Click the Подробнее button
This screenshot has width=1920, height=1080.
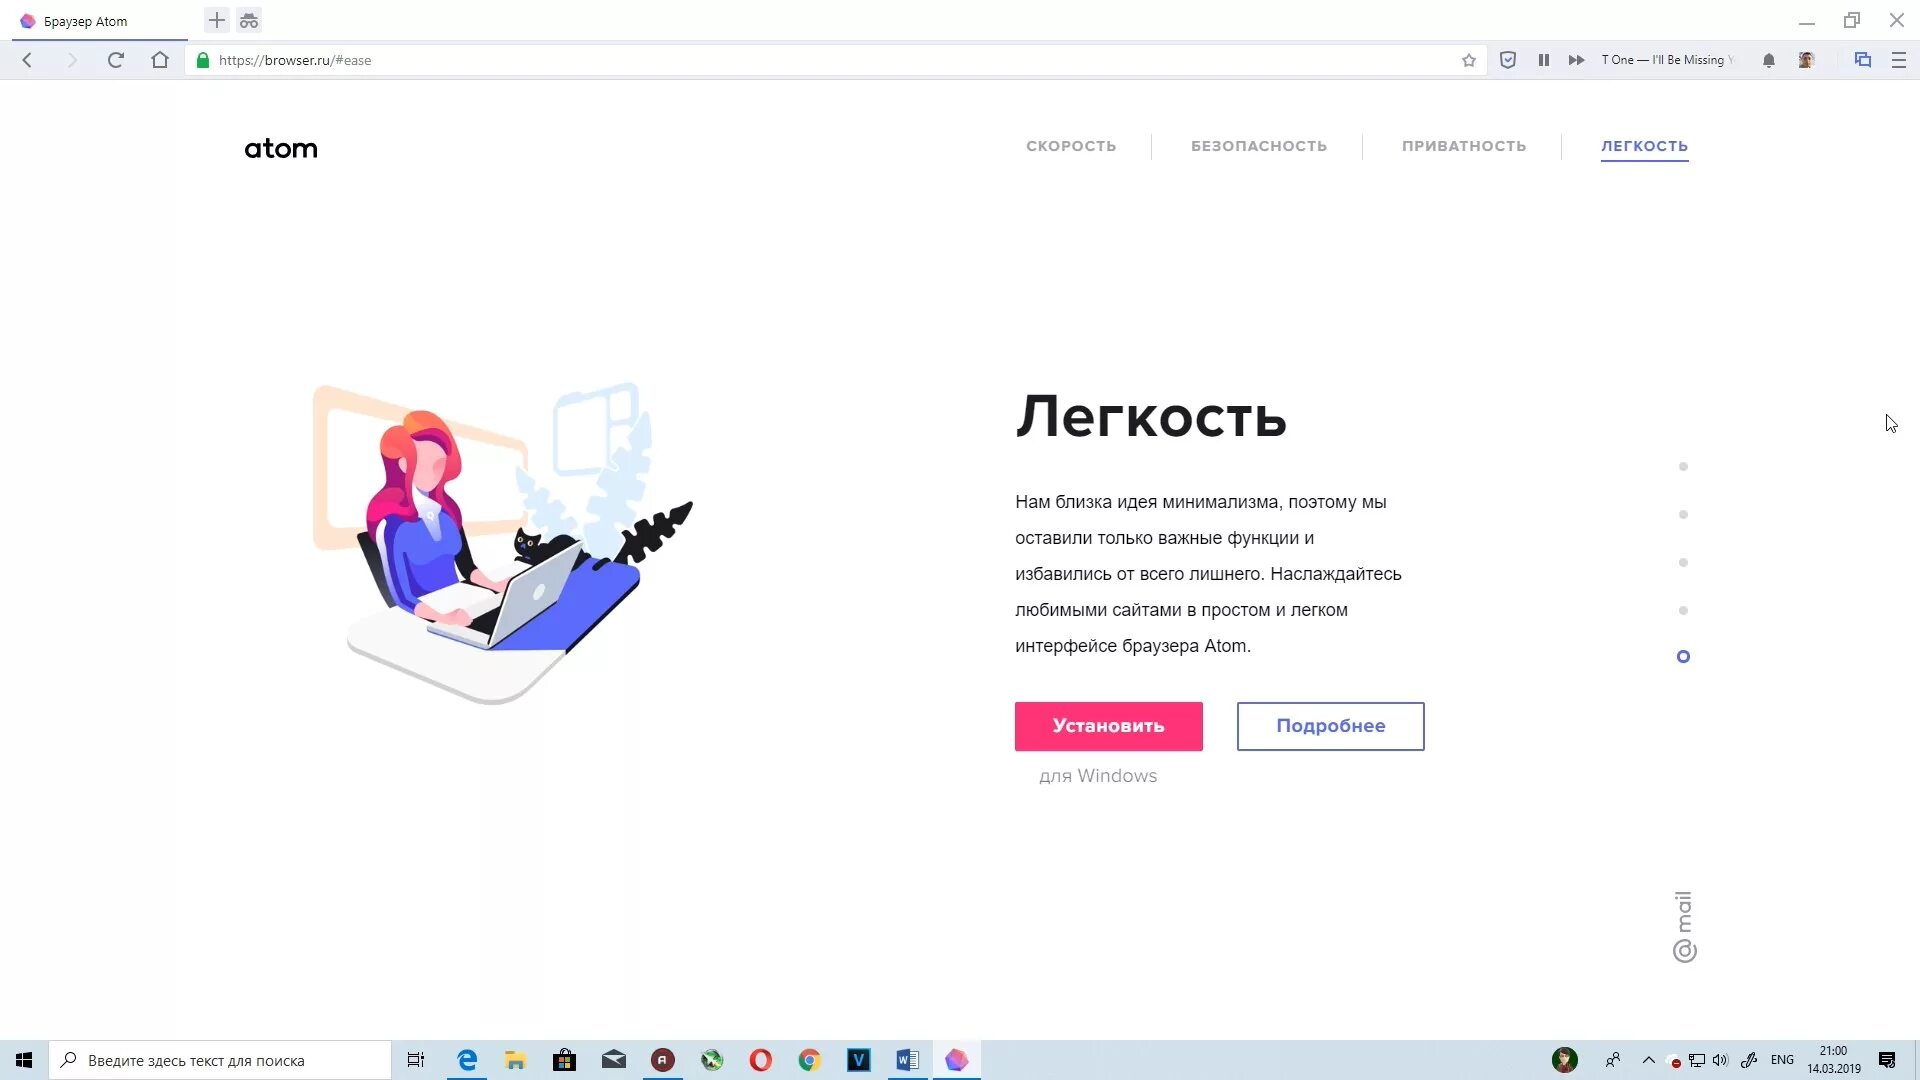click(x=1330, y=726)
